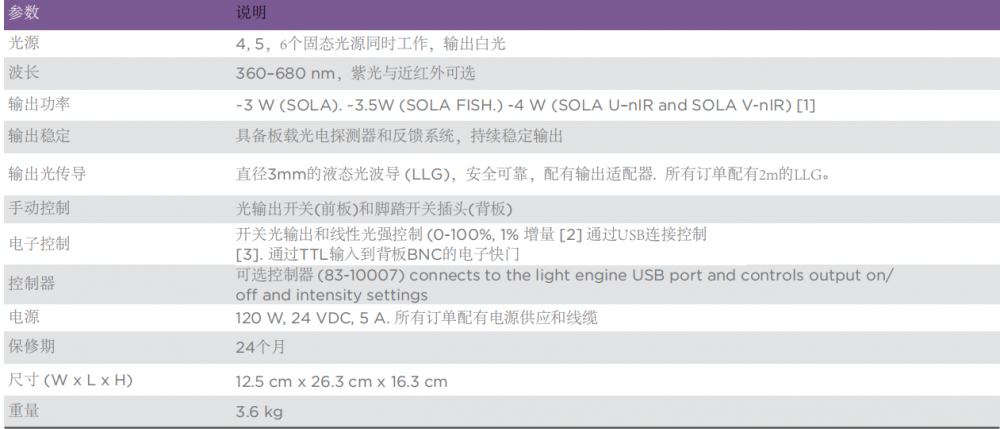The image size is (1000, 429).
Task: Click the 3.6 kg weight value
Action: click(x=259, y=412)
